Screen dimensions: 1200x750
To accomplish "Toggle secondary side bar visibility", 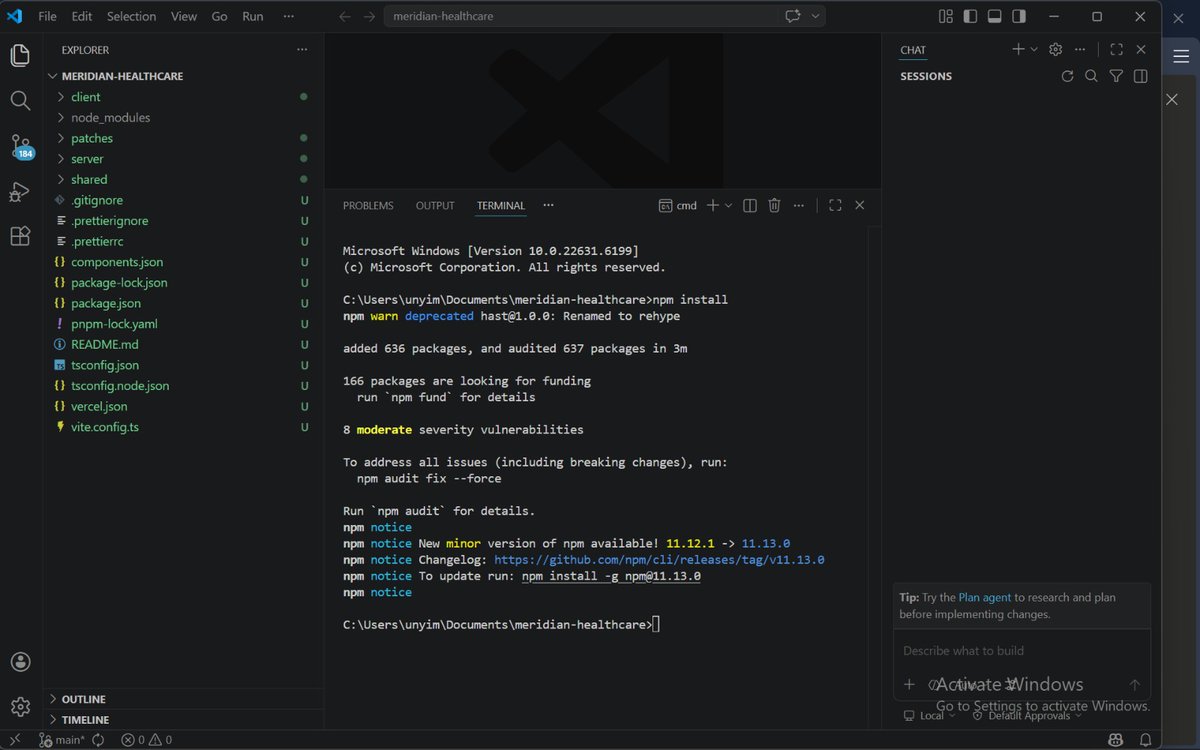I will pos(1019,16).
